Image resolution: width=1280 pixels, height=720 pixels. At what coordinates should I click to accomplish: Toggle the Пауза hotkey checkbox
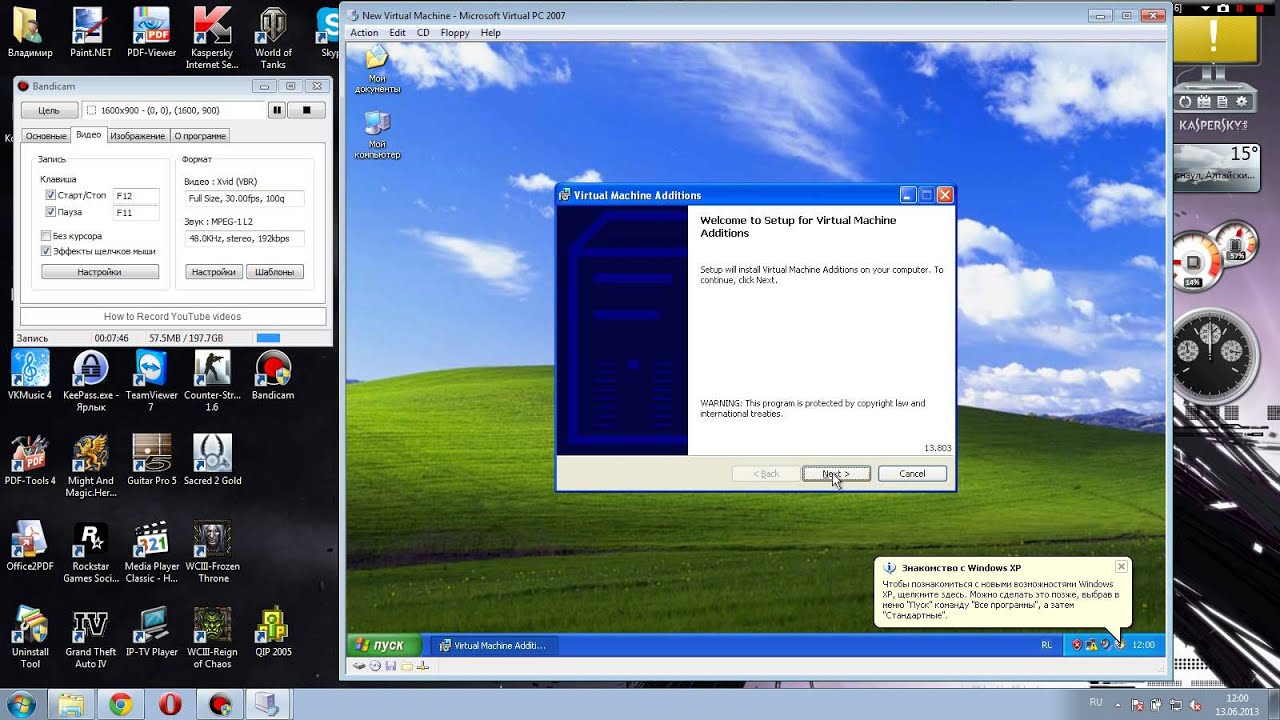pos(50,212)
